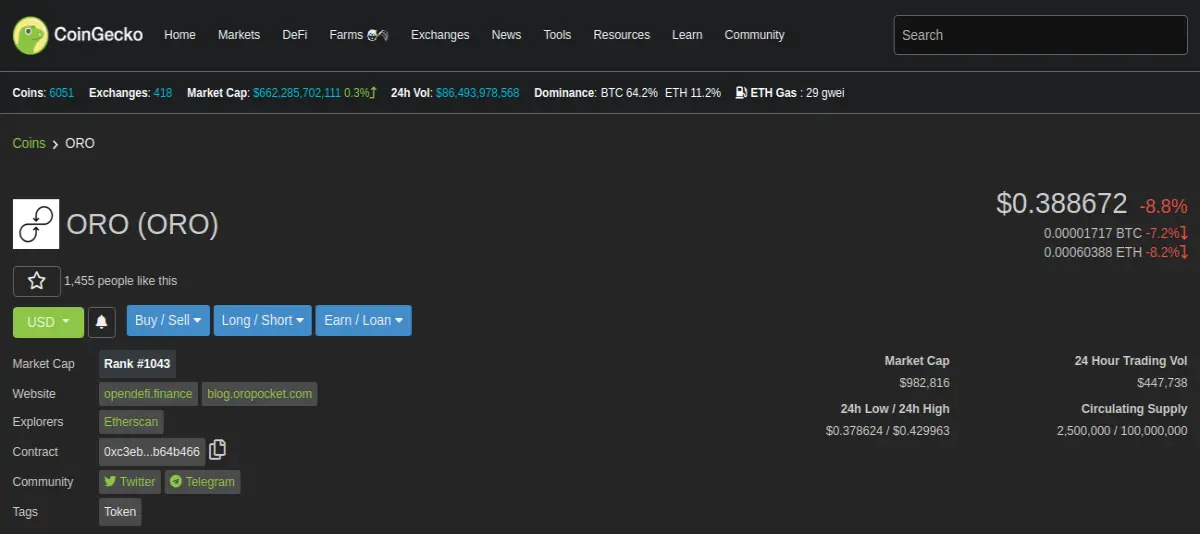Click the BTC 64.2% dominance text

click(x=629, y=93)
